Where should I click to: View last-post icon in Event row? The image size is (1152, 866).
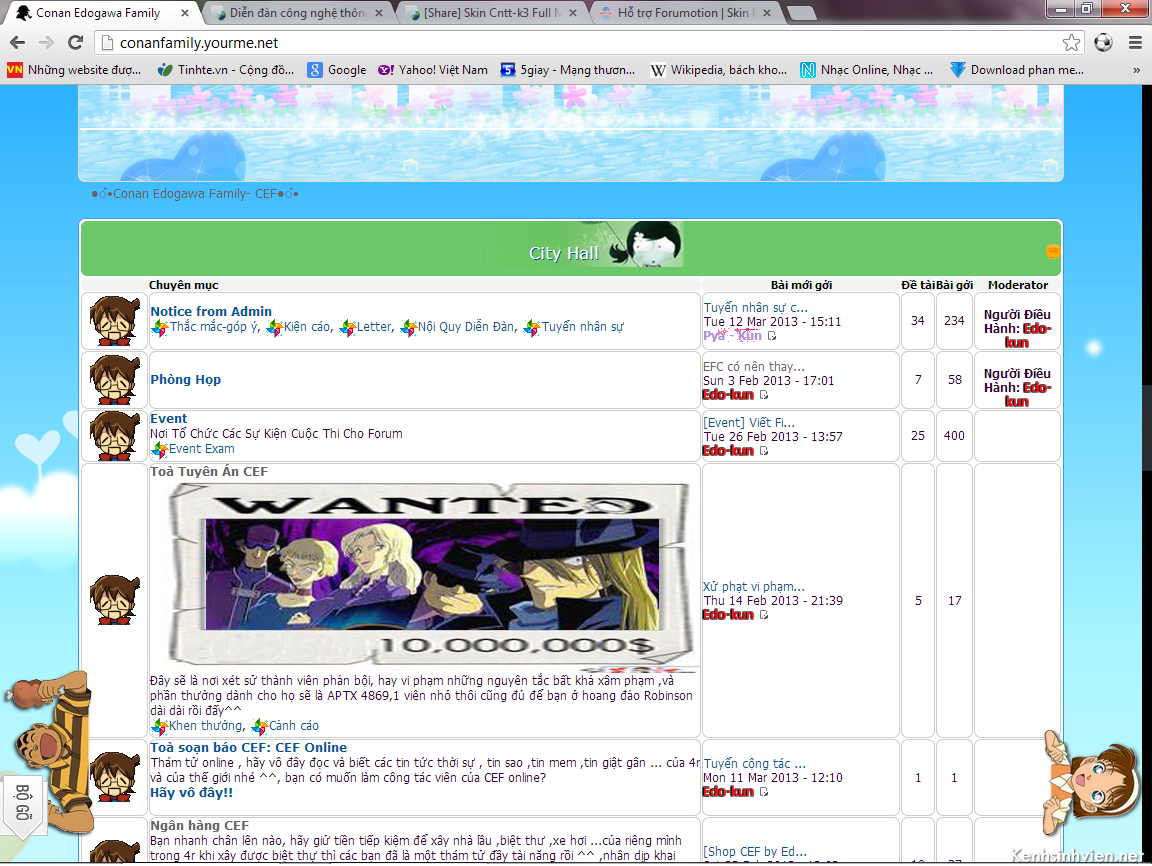click(x=764, y=450)
